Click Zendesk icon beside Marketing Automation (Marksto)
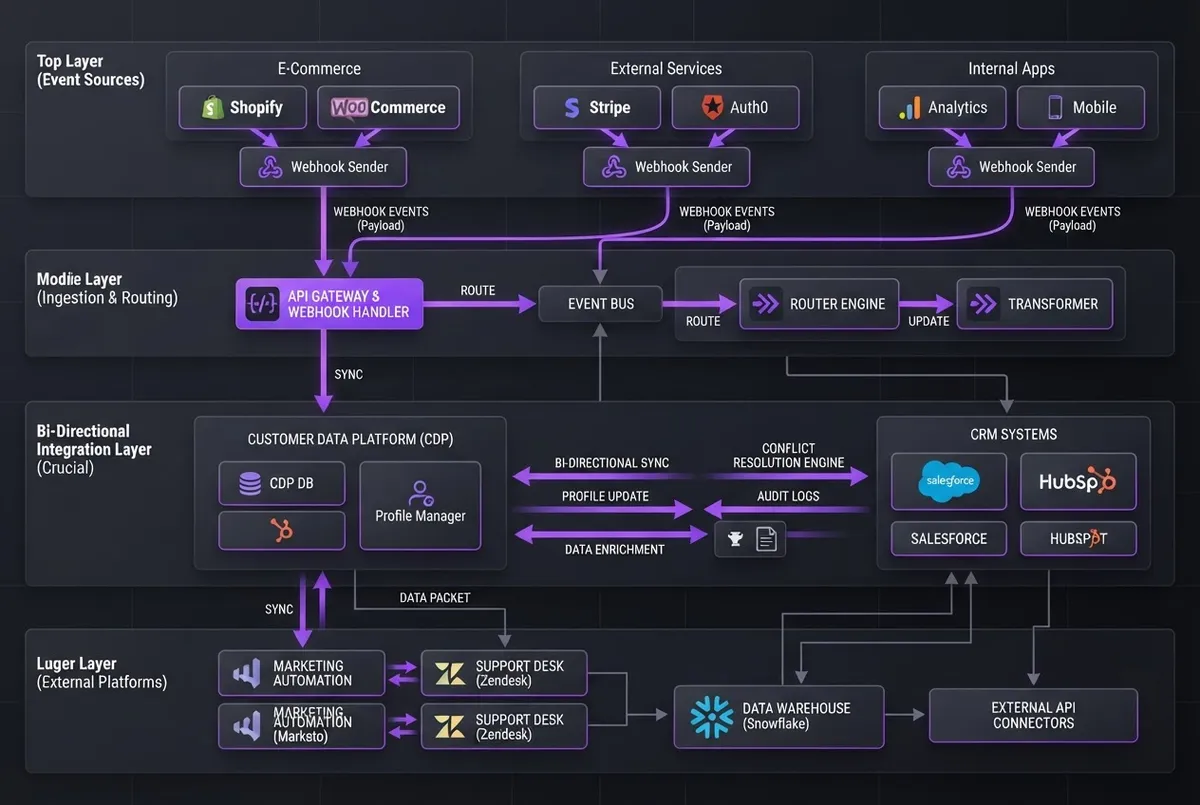Viewport: 1200px width, 805px height. pyautogui.click(x=449, y=726)
